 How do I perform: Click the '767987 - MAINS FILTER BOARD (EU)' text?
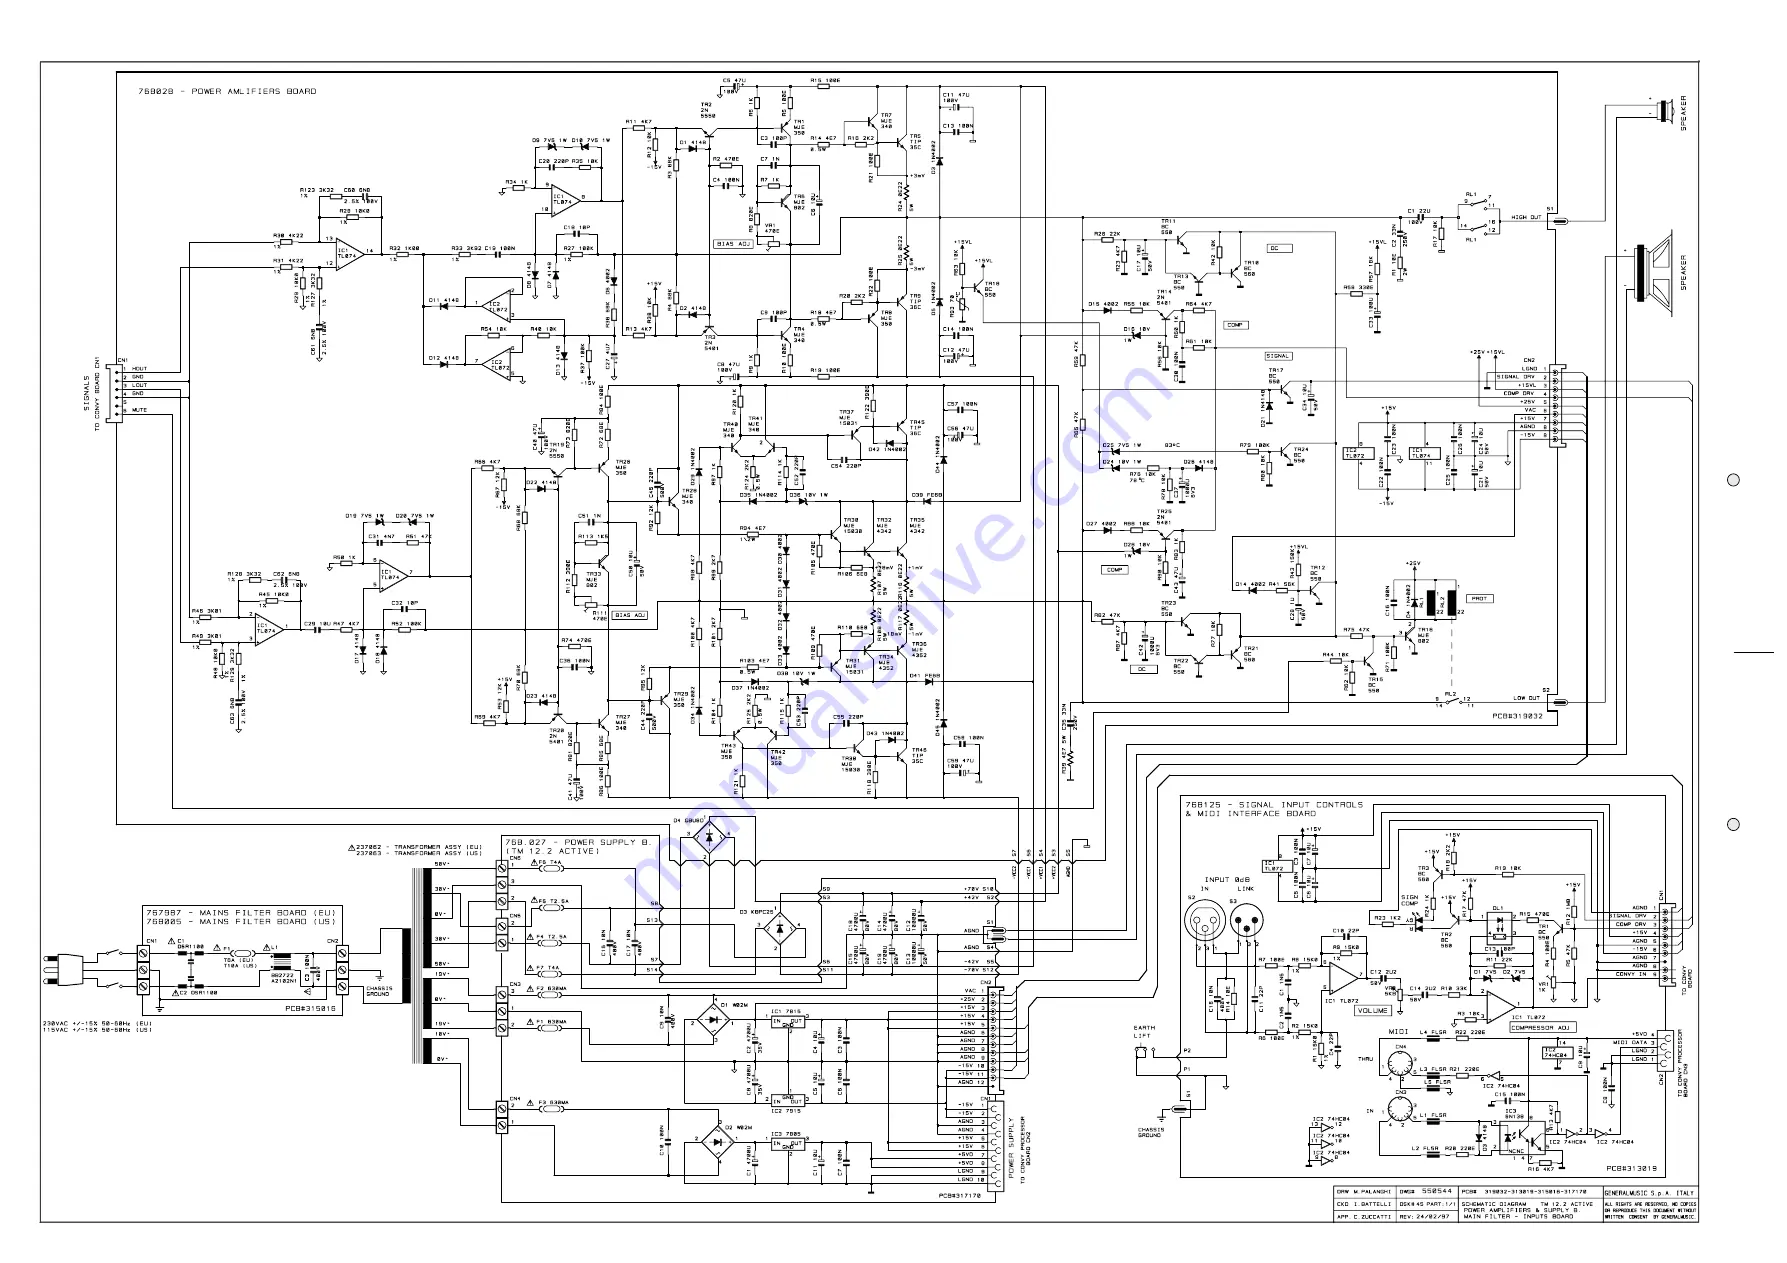point(240,913)
